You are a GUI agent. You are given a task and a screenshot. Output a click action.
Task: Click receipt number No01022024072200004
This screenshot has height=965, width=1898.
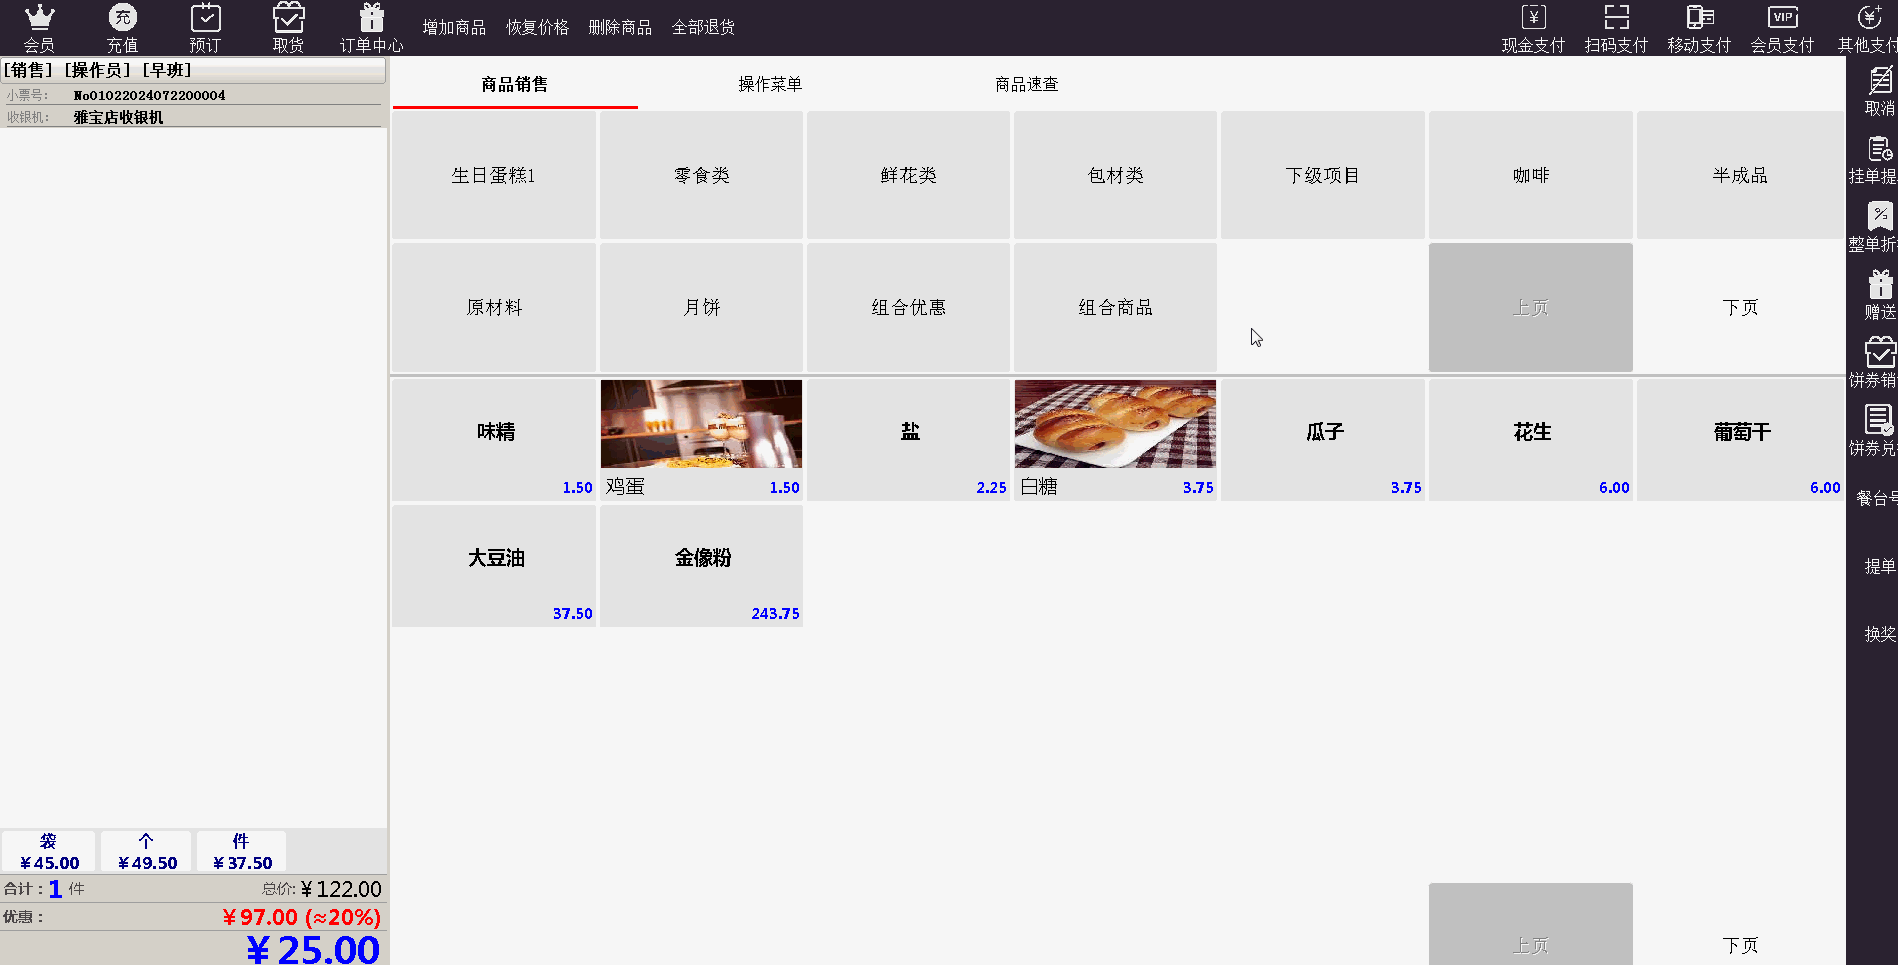[x=150, y=95]
